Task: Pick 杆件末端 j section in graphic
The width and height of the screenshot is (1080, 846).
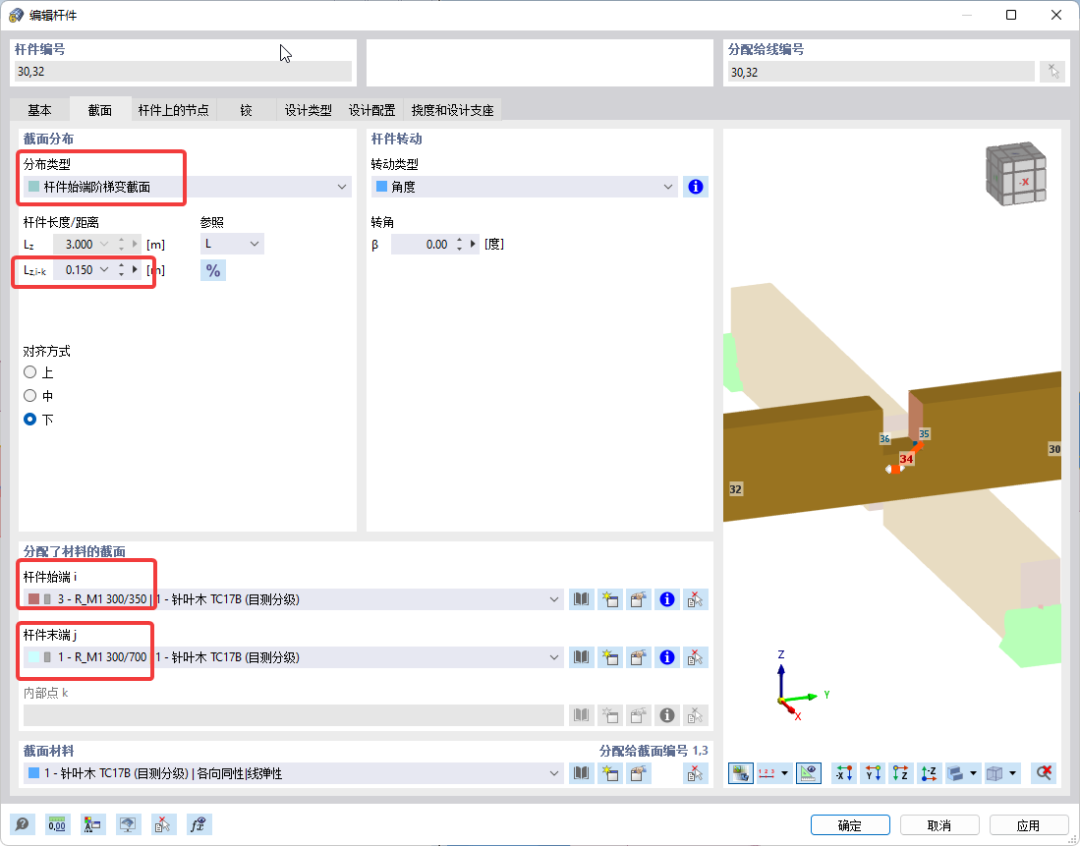Action: pyautogui.click(x=695, y=657)
